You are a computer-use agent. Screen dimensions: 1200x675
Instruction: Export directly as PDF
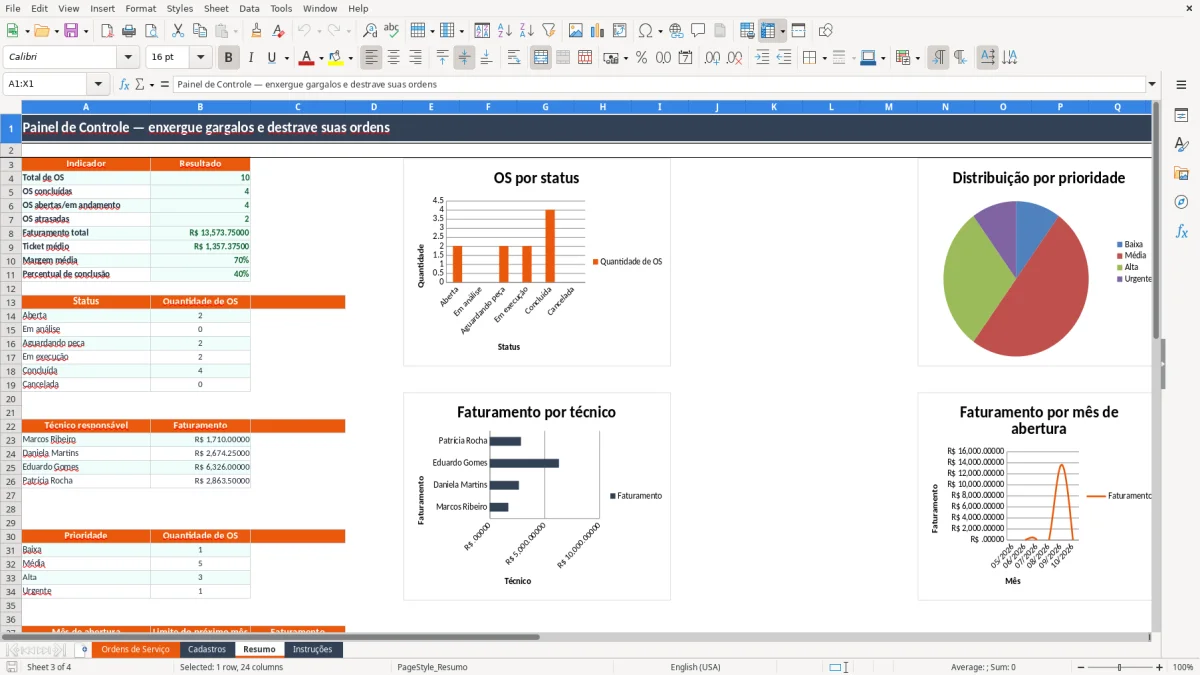click(x=107, y=31)
